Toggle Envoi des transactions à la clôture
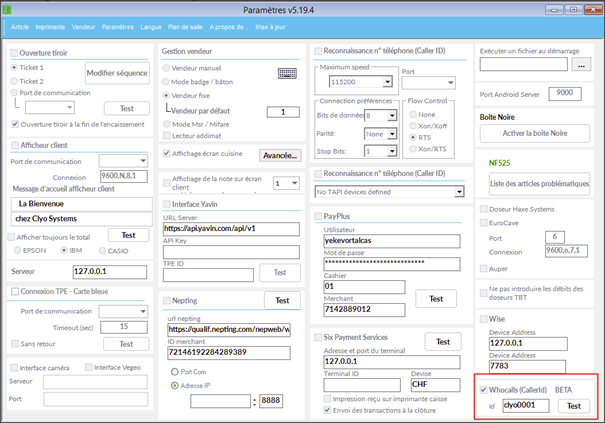 [327, 410]
